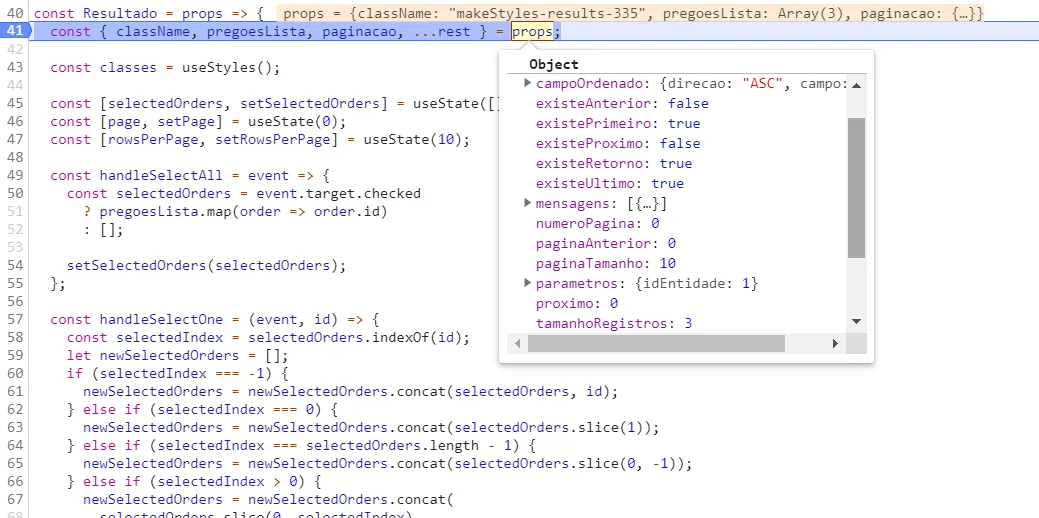
Task: Click the existePrimeiro: true property
Action: click(x=618, y=123)
